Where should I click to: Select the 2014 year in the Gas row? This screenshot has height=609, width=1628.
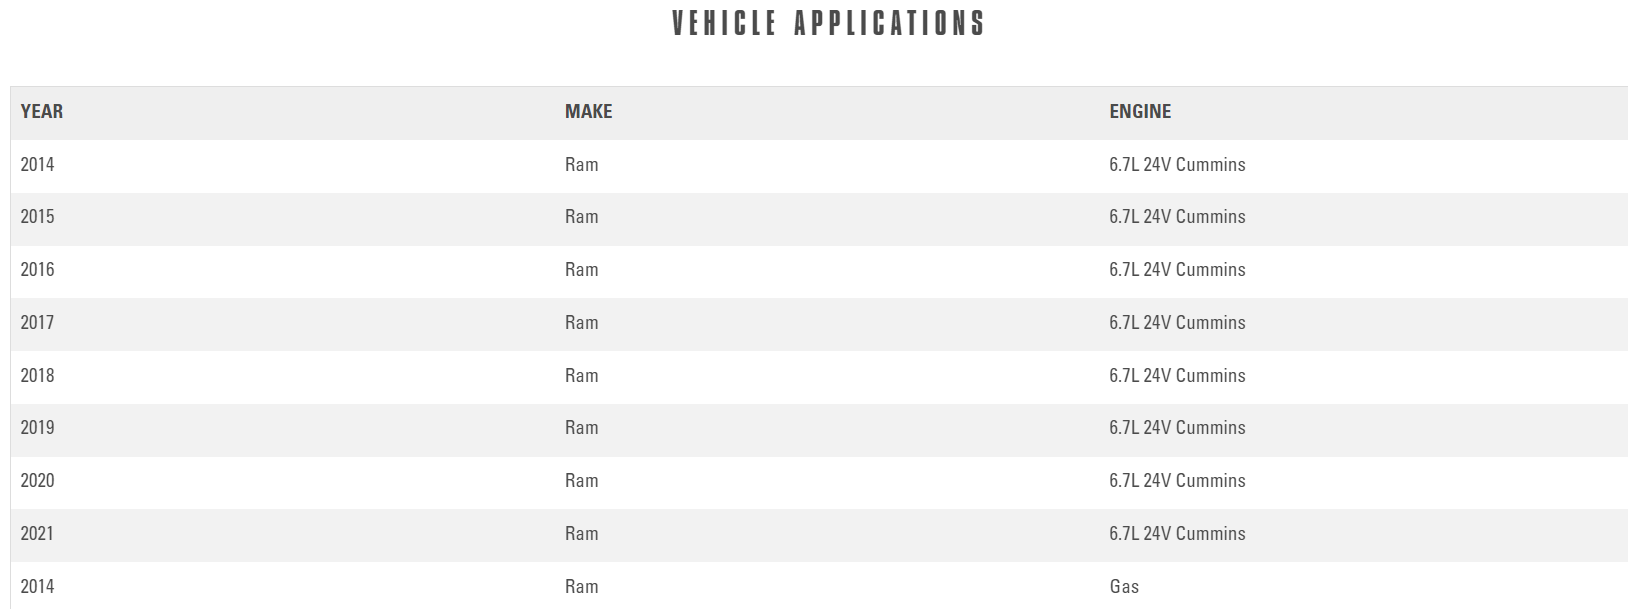click(38, 587)
